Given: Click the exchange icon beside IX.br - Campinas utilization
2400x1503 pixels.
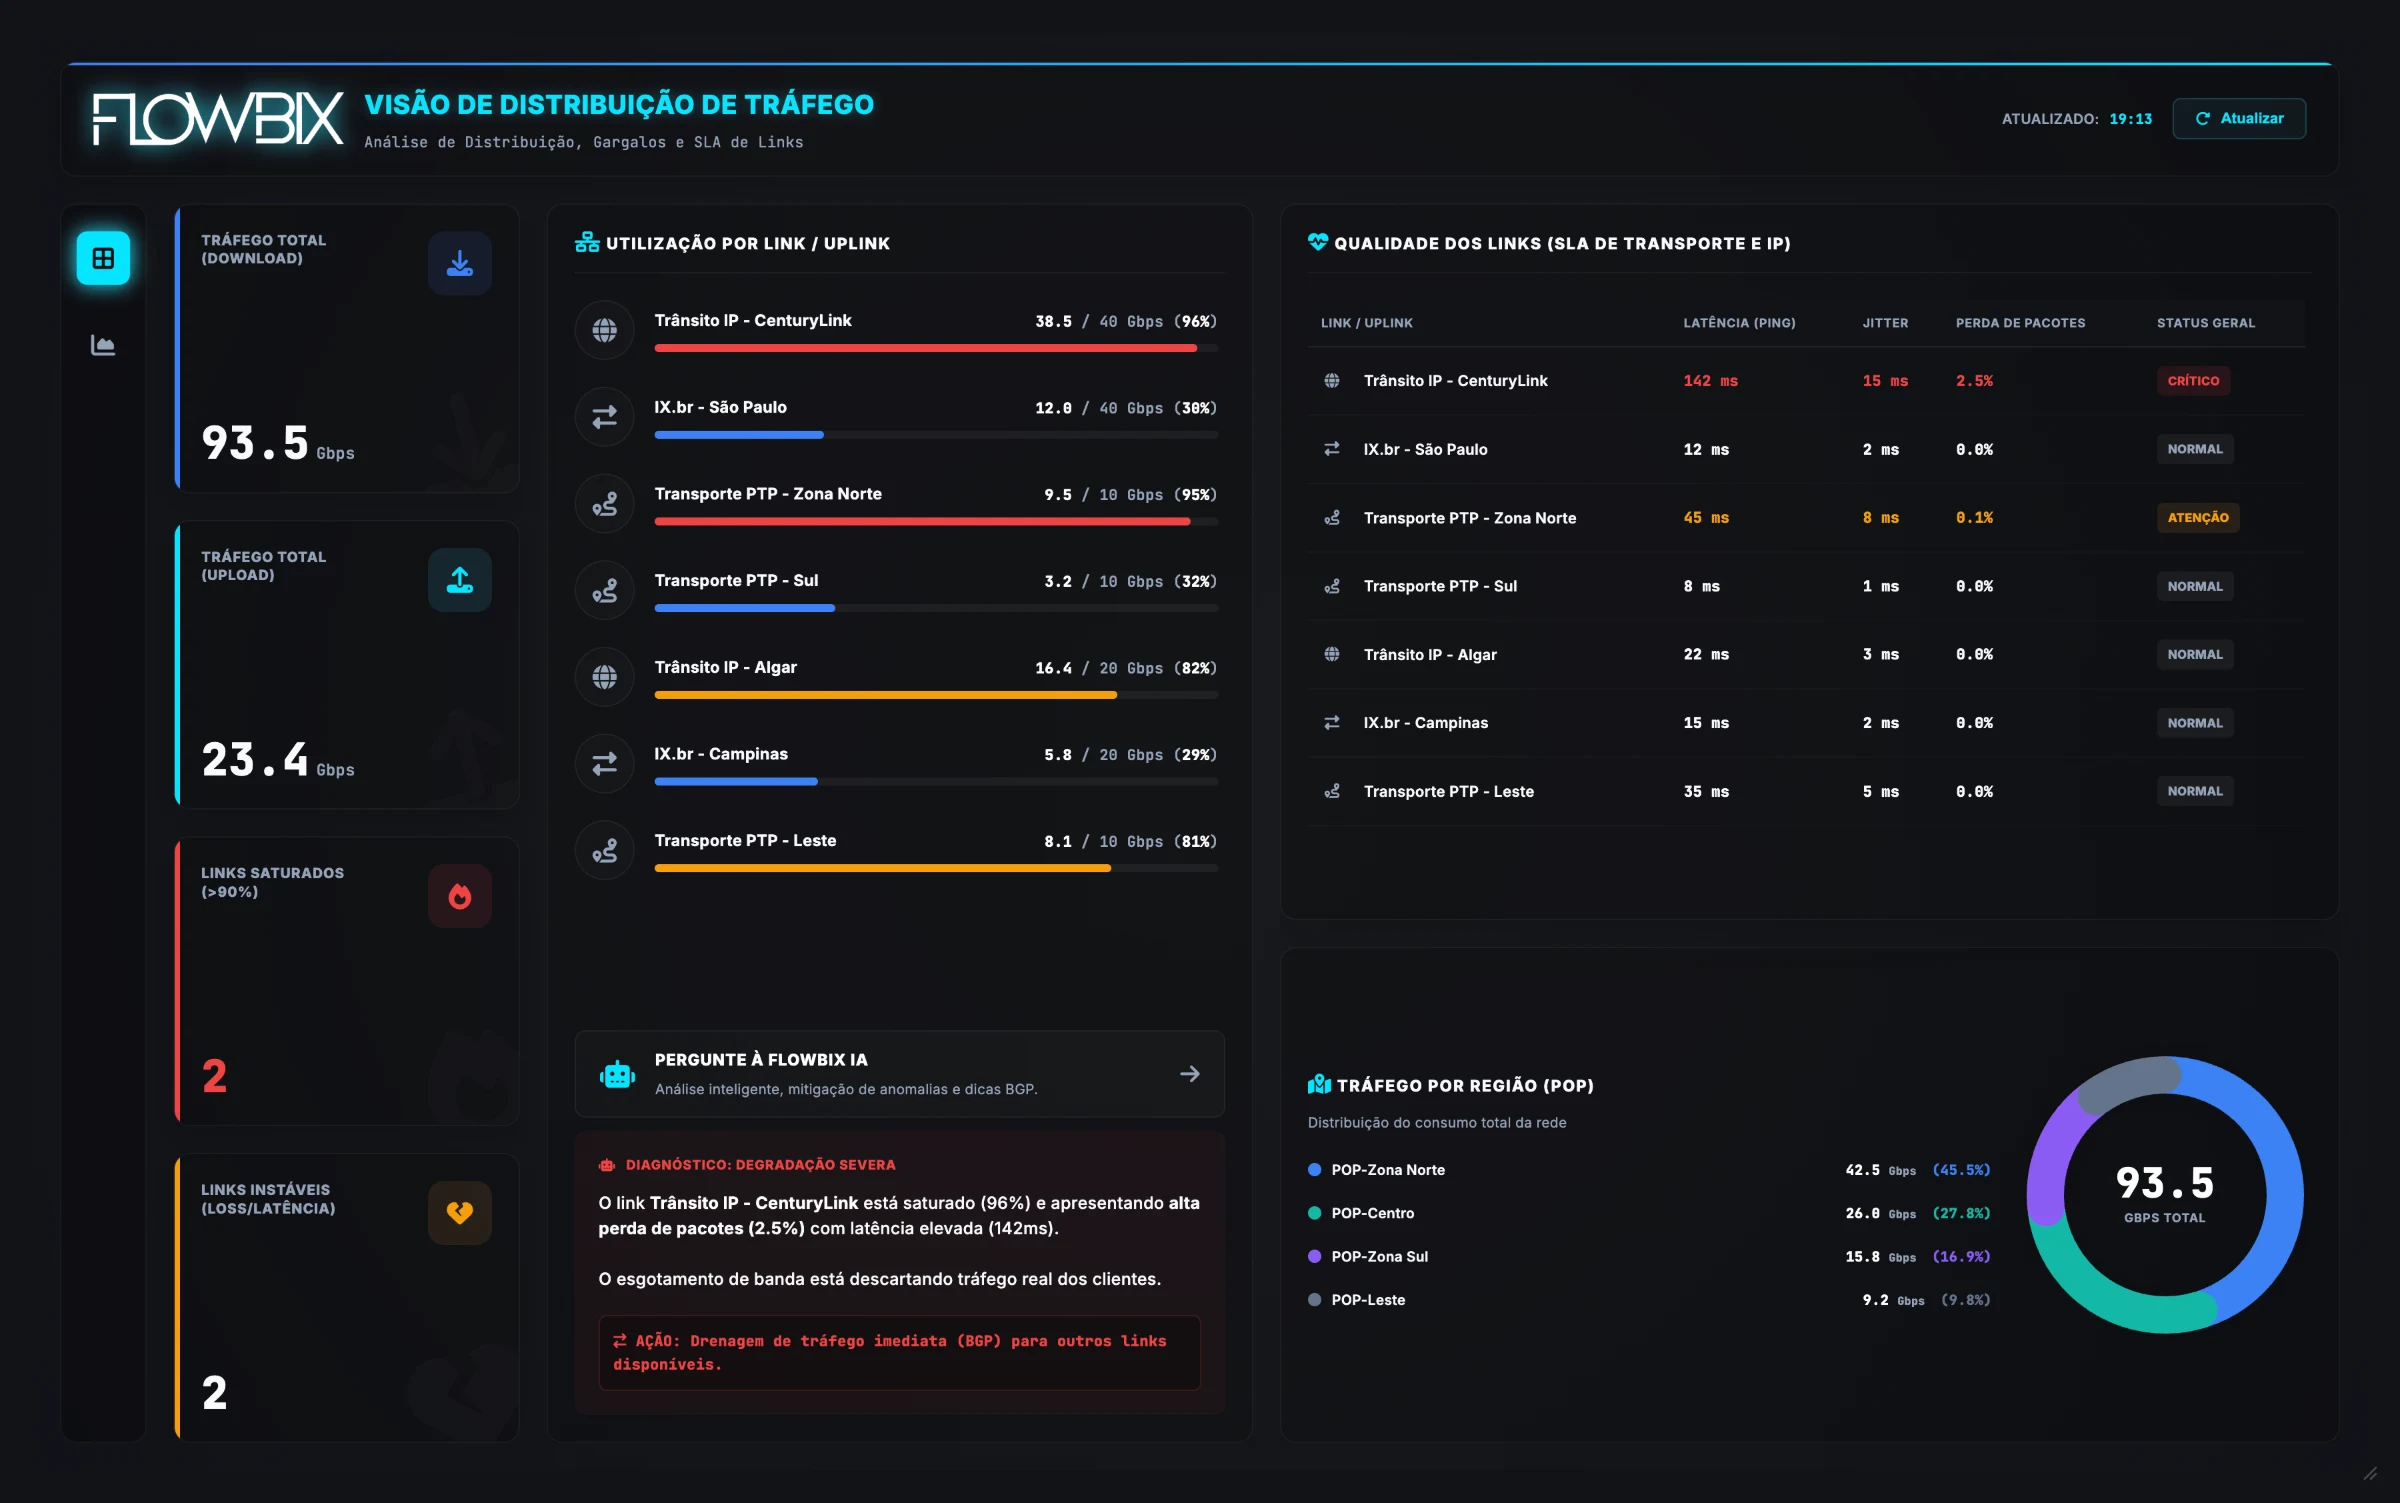Looking at the screenshot, I should click(x=604, y=764).
